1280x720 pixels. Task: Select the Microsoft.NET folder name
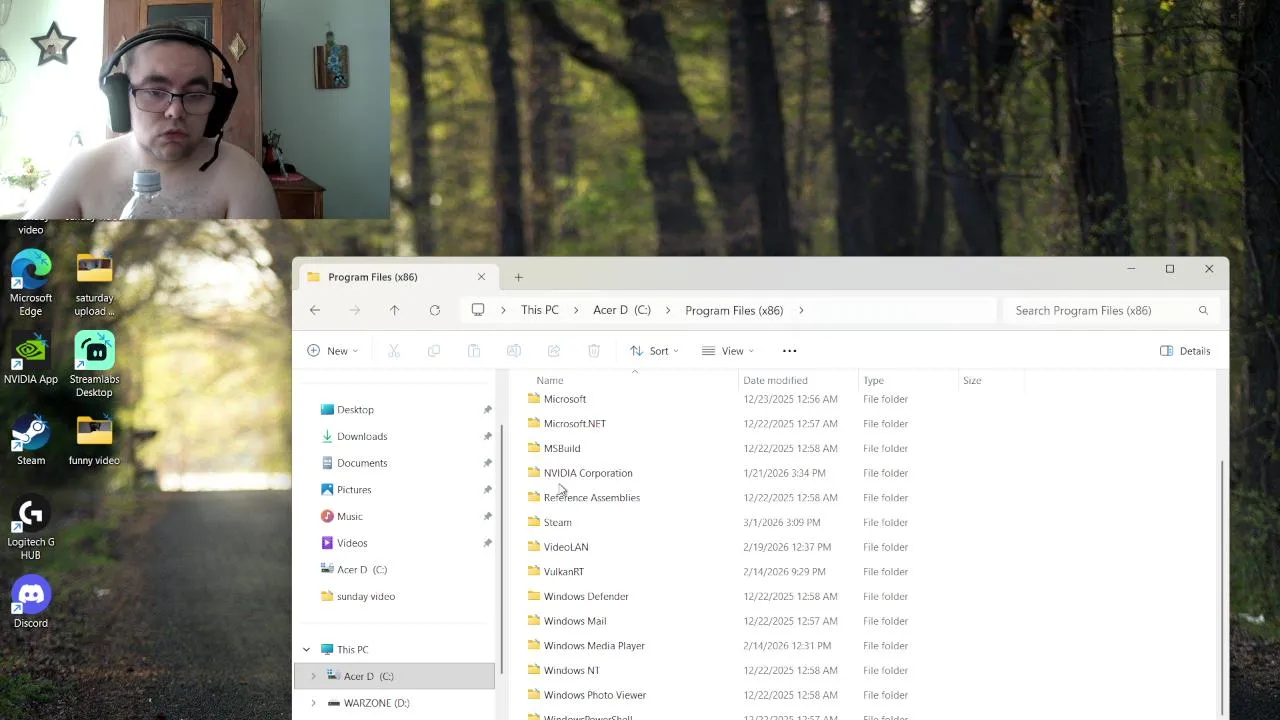575,423
